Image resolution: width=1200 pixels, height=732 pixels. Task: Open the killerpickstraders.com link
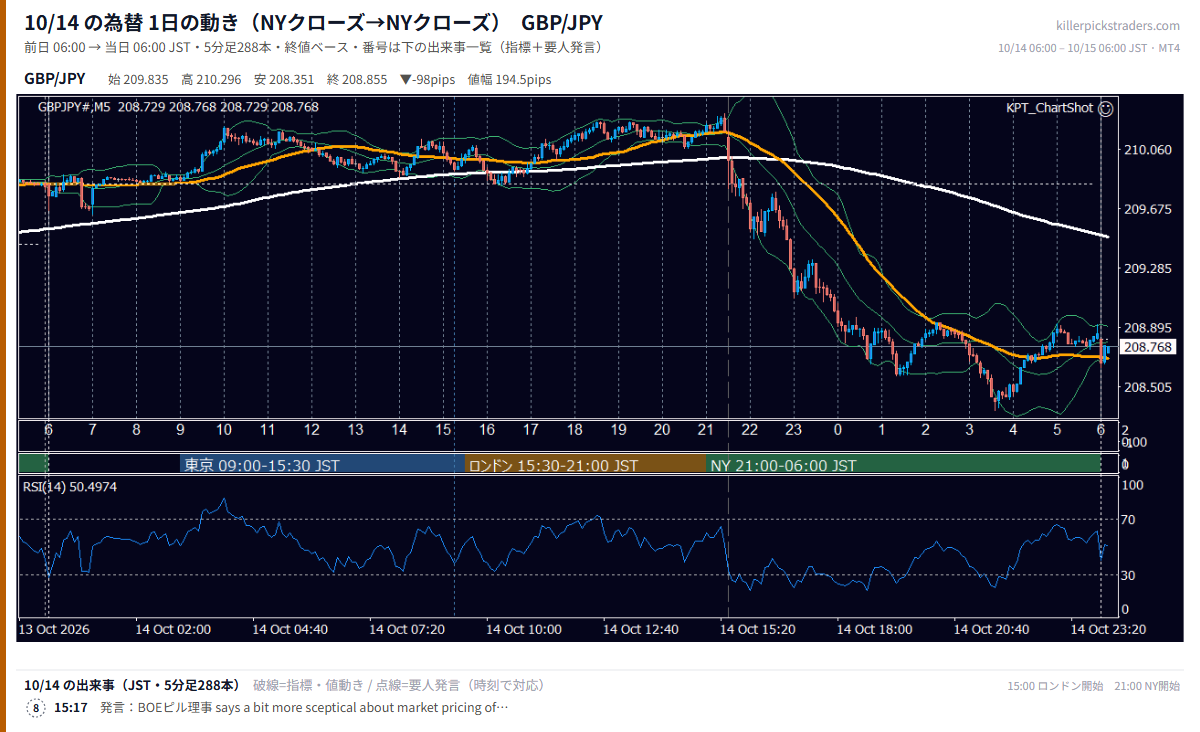(1117, 26)
